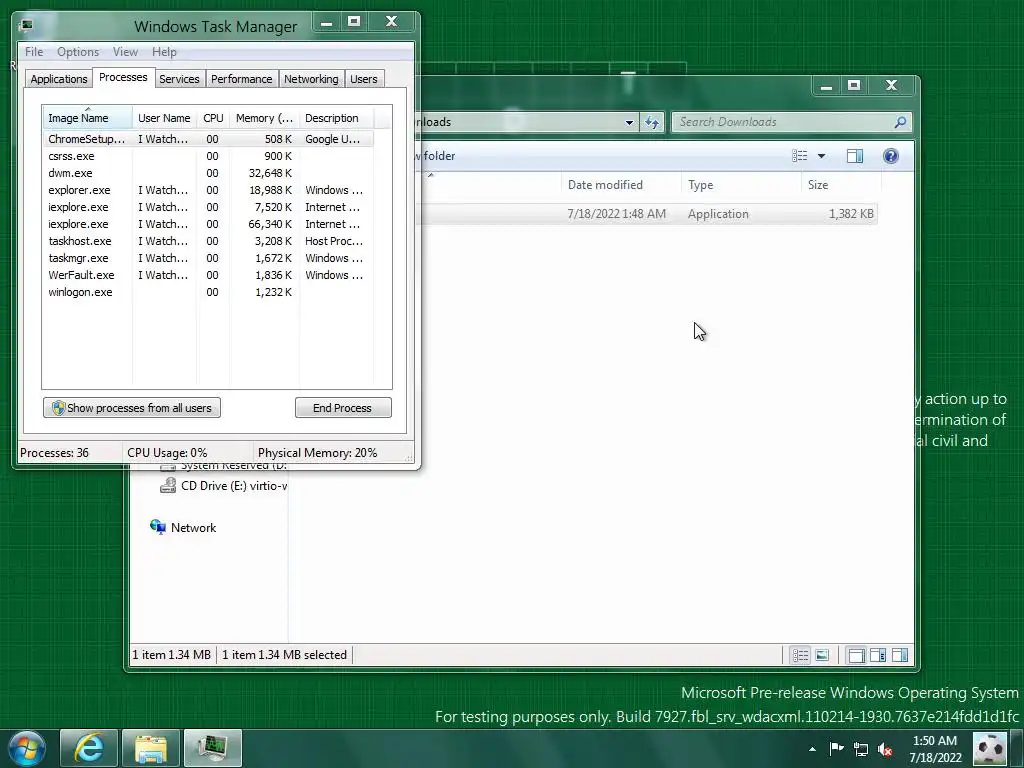Open the clock showing 1:50 AM
1024x768 pixels.
935,749
